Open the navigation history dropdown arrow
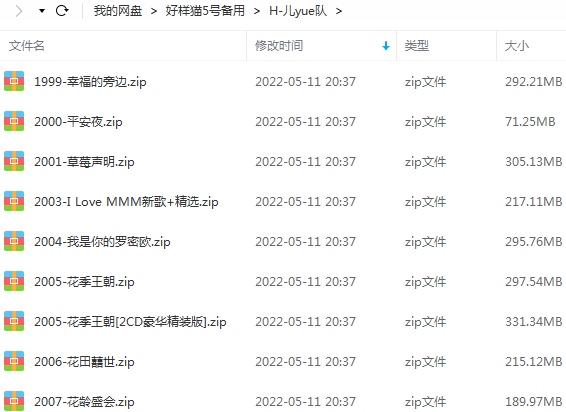Screen dimensions: 566x412 click(x=42, y=11)
